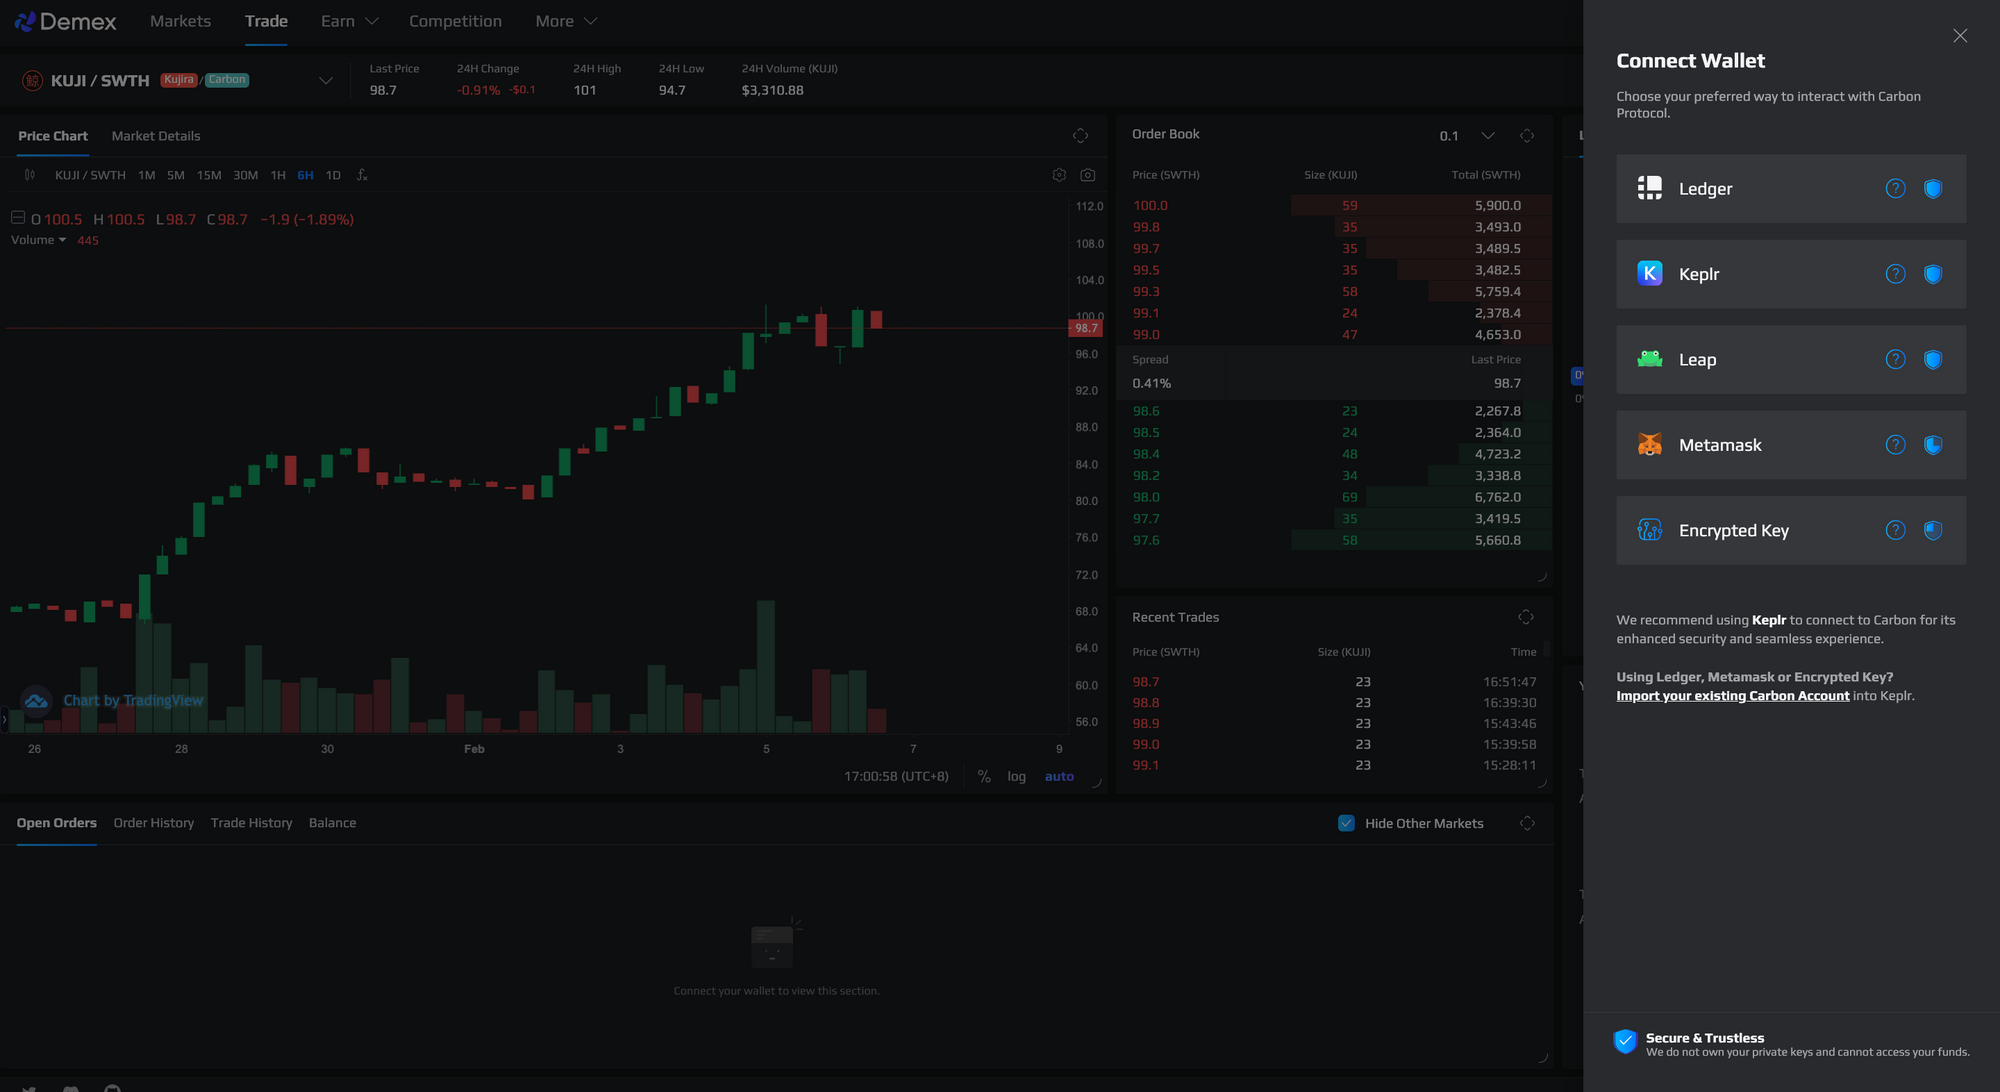Click the Leap security shield icon
The width and height of the screenshot is (2000, 1092).
1933,360
